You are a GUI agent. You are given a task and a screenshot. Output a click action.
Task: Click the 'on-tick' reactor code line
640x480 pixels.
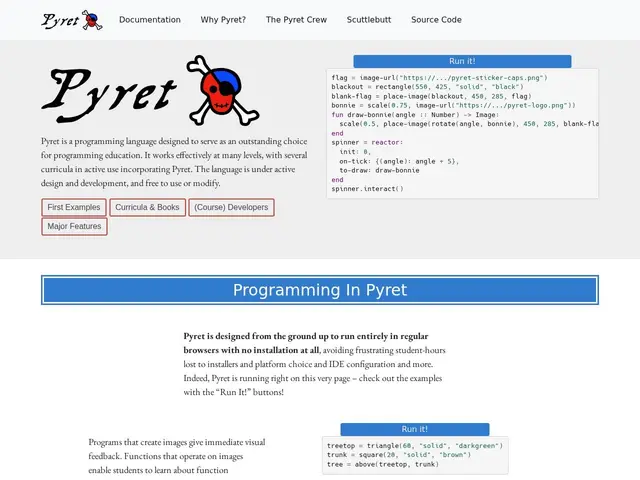pos(399,161)
